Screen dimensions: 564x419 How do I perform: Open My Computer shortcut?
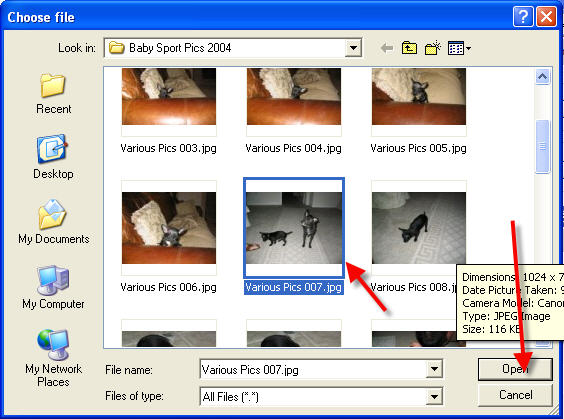pos(53,287)
